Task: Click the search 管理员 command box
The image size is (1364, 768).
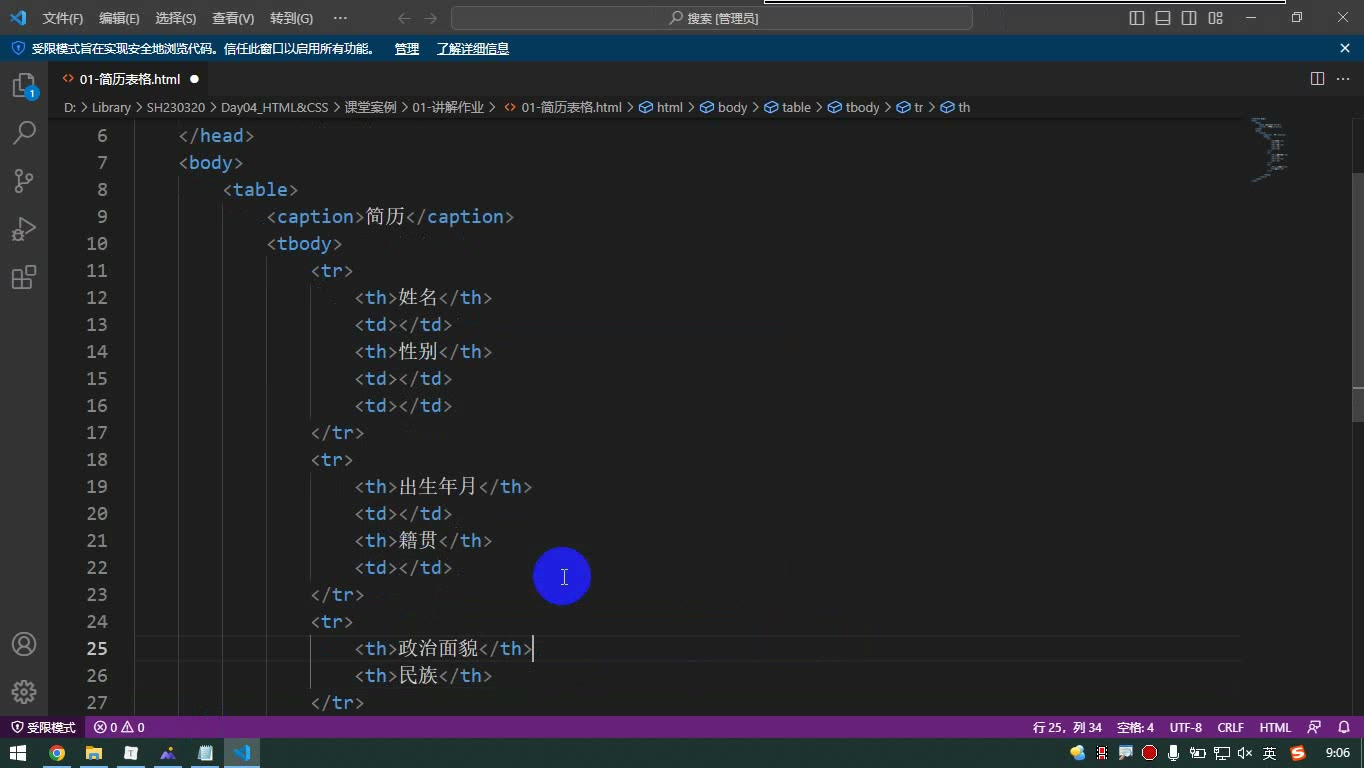Action: 712,18
